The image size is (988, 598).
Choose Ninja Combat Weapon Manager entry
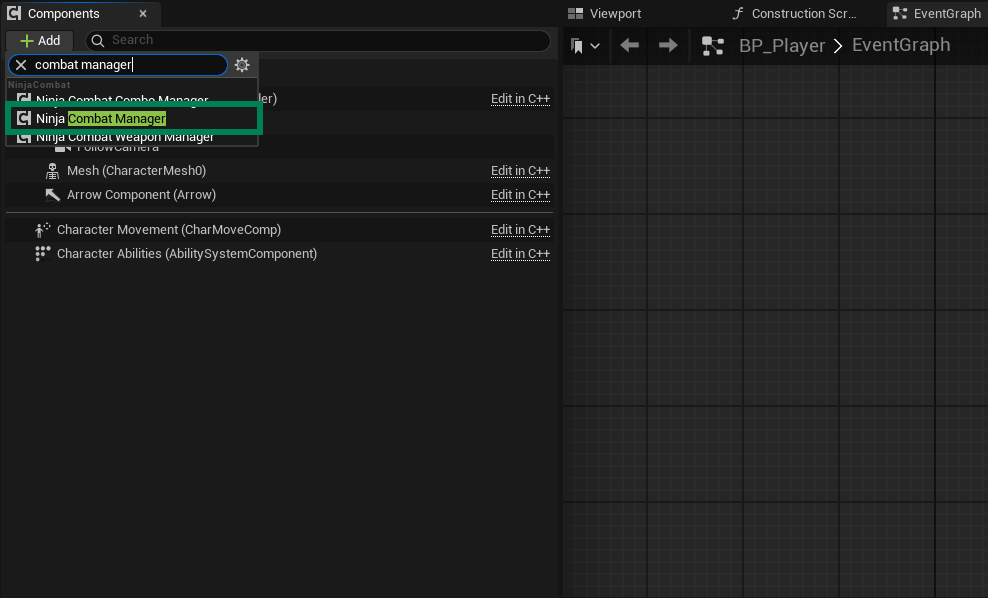[x=125, y=137]
